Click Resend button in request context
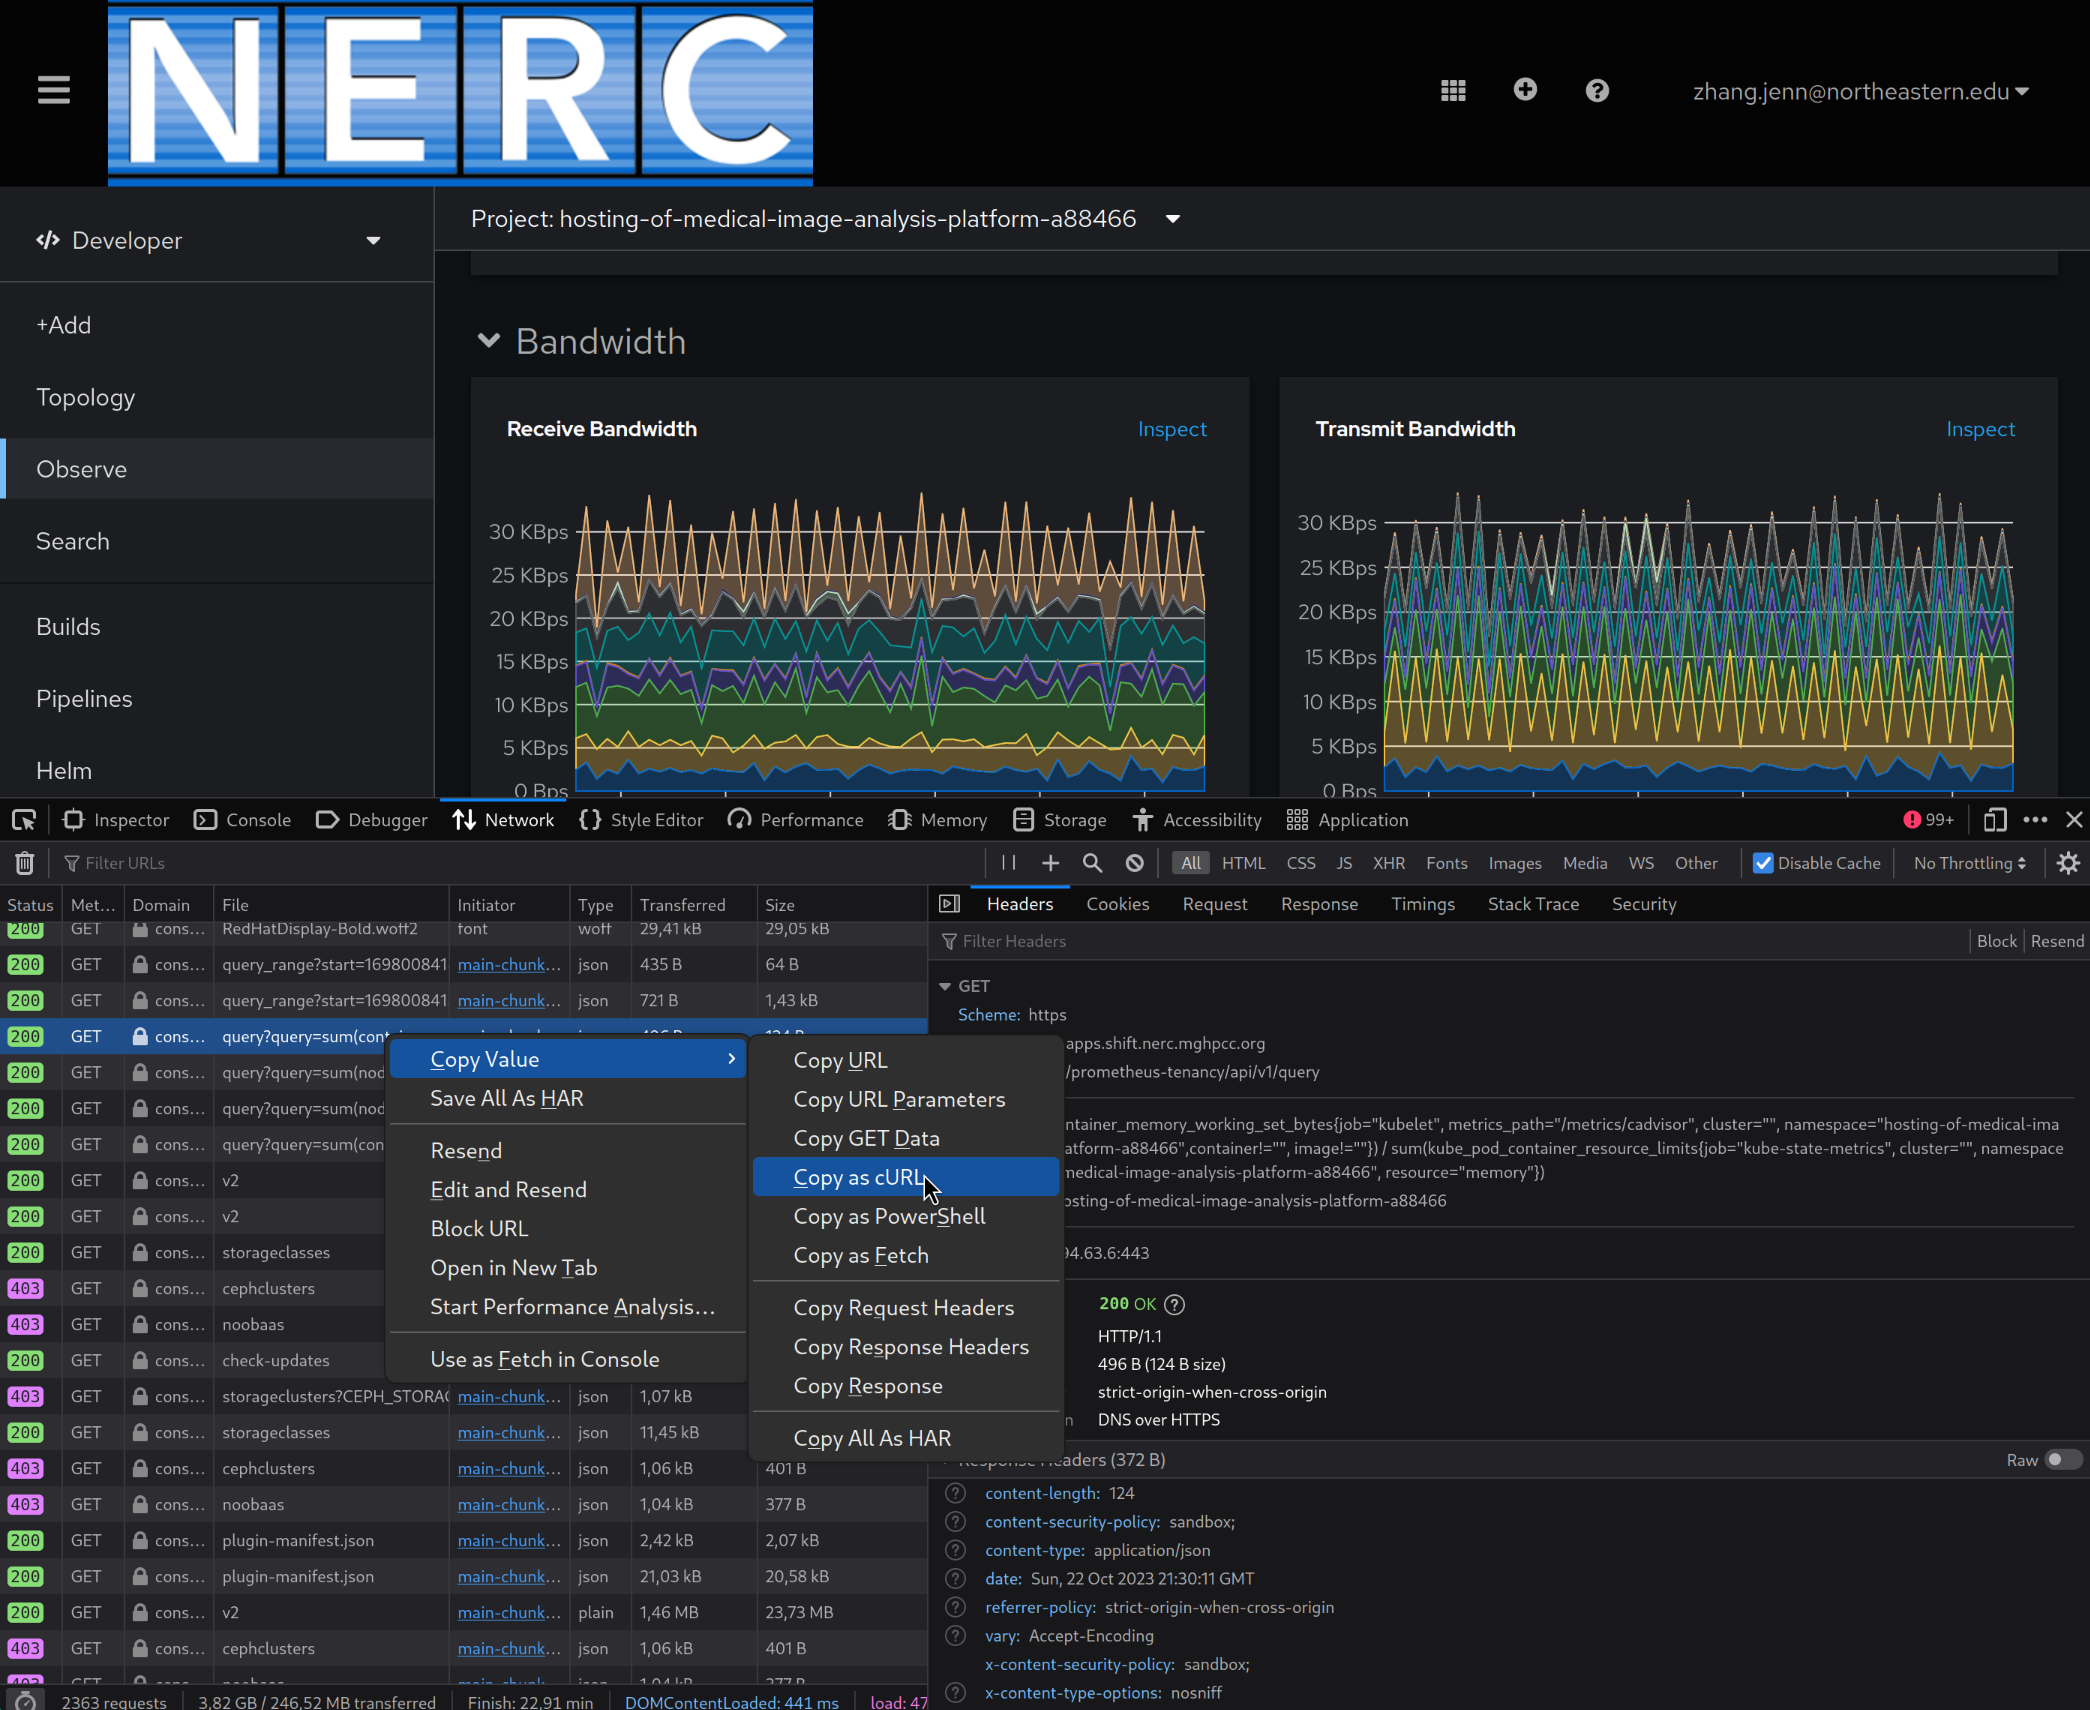2090x1710 pixels. pos(465,1149)
